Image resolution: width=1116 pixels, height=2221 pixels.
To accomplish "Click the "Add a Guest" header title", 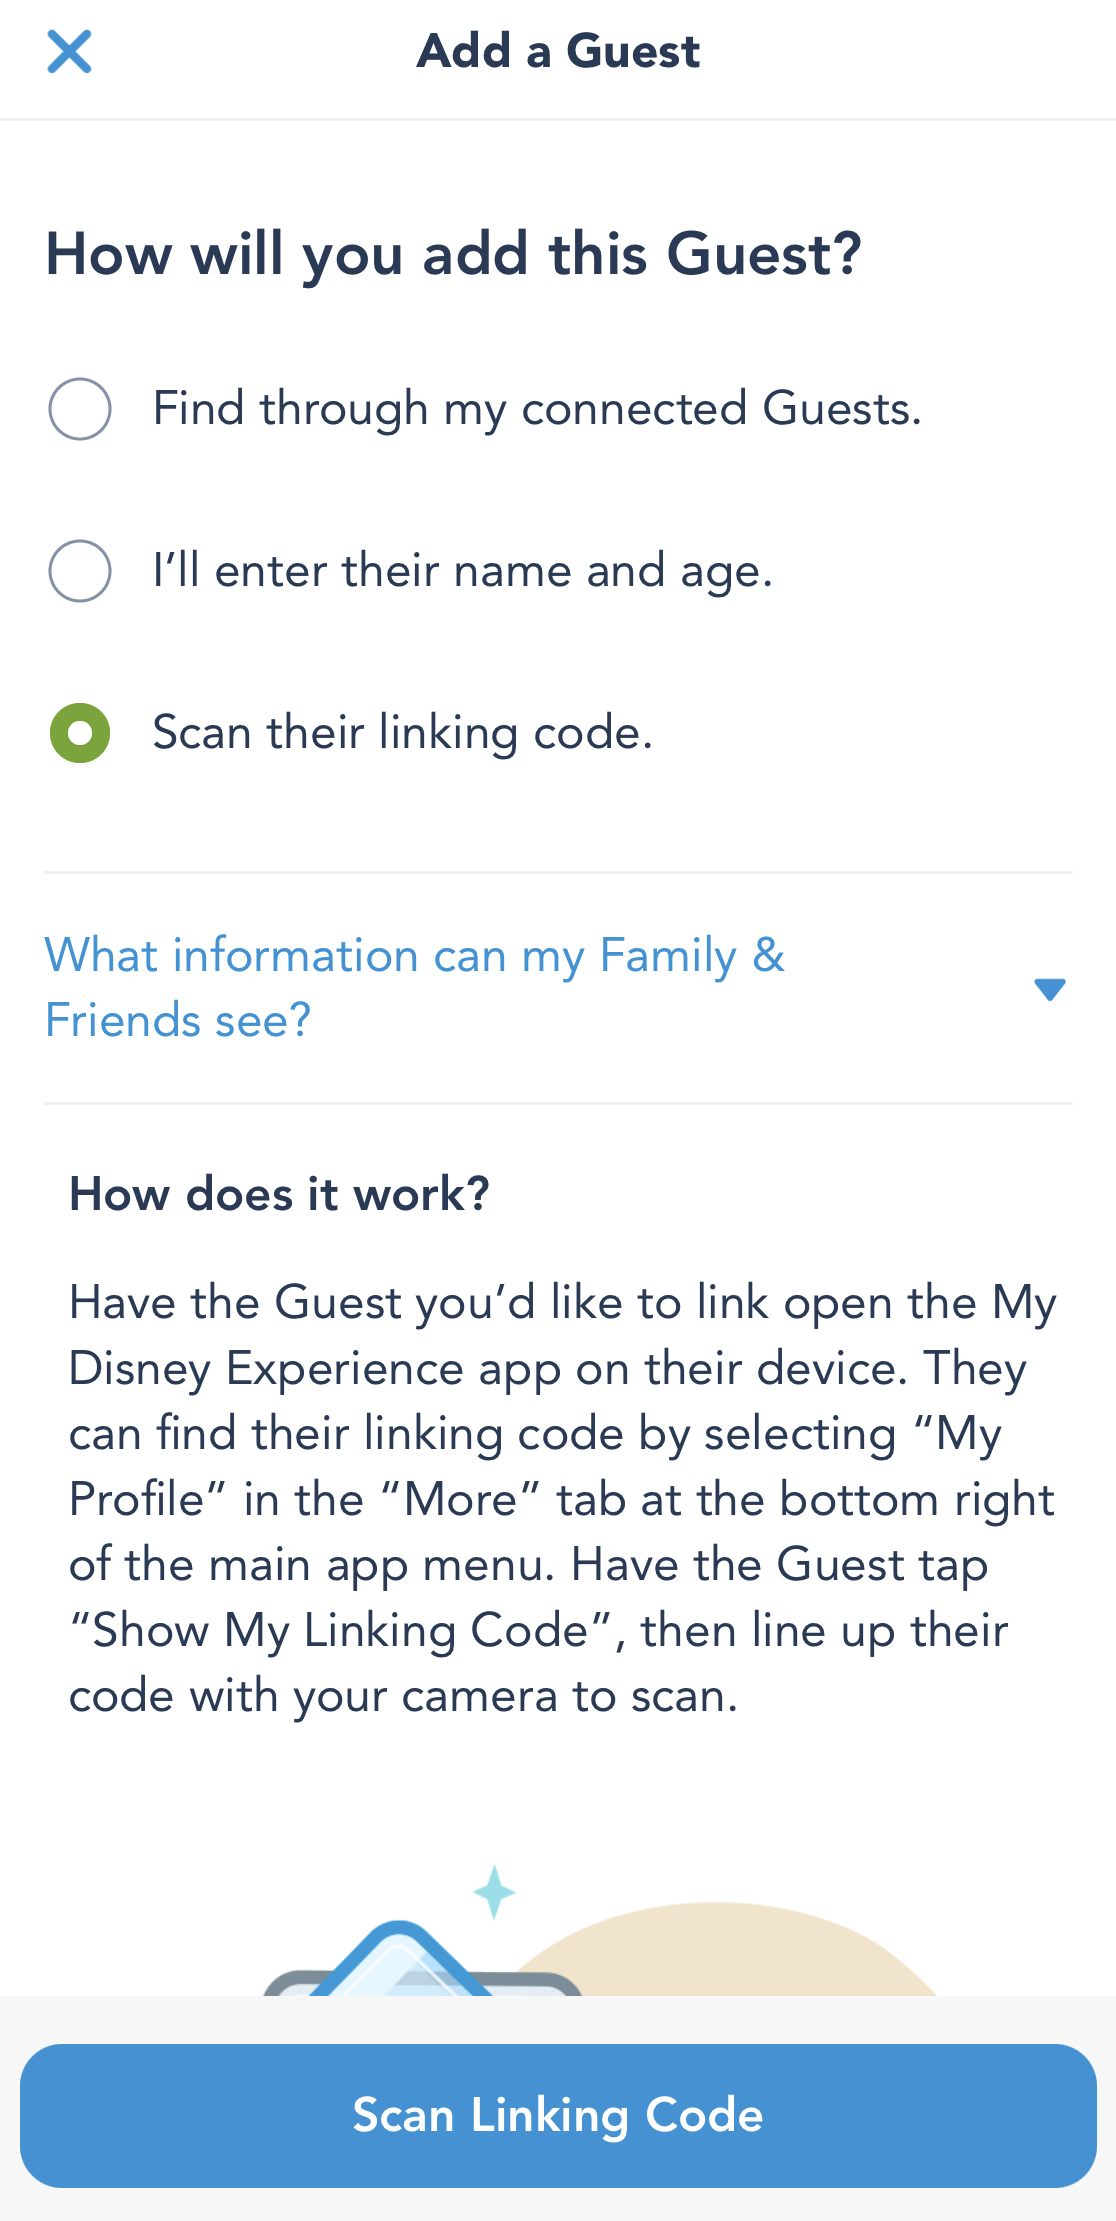I will 558,52.
